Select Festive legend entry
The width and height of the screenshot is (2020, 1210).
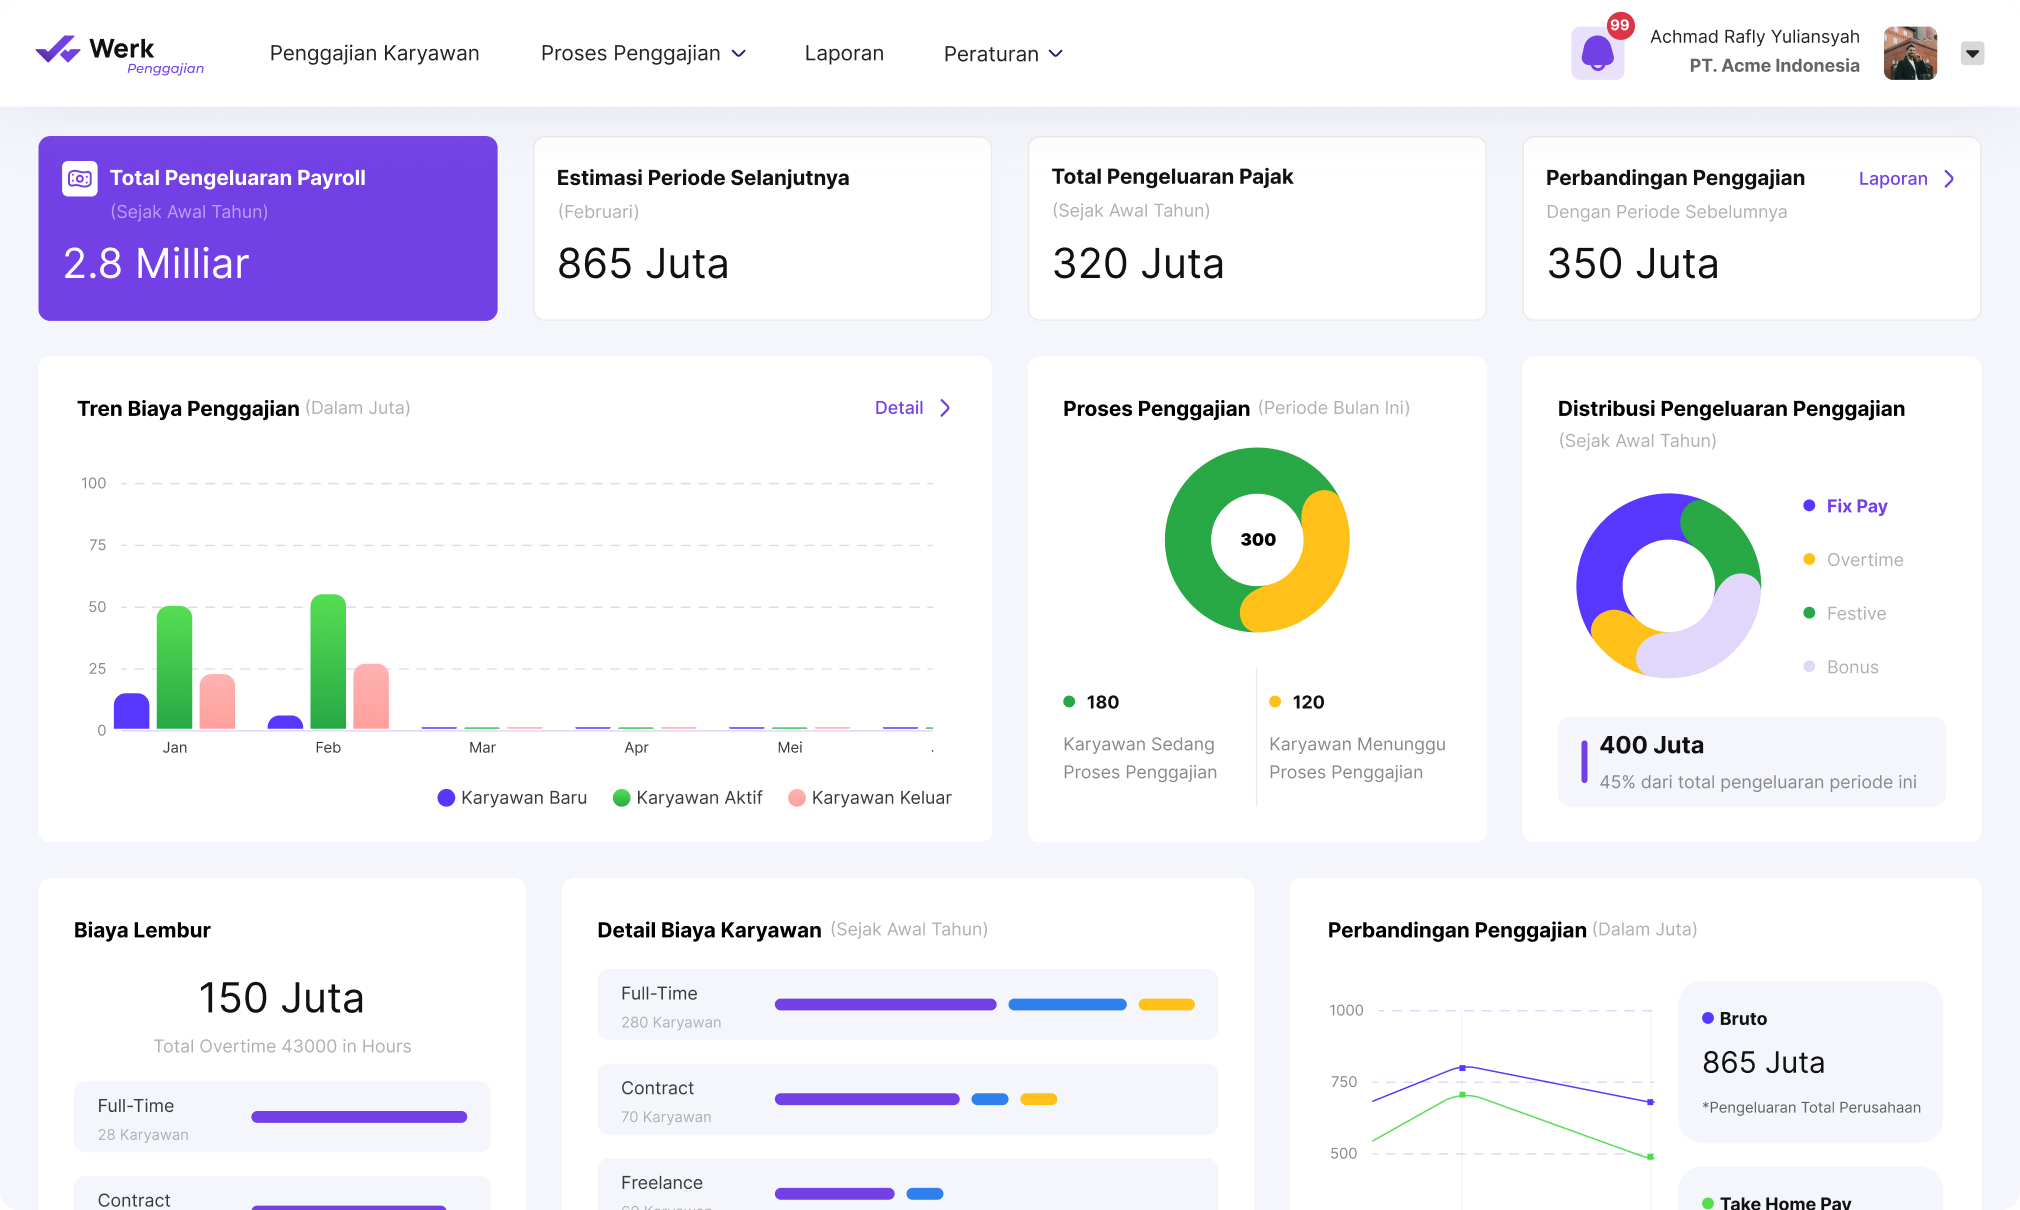point(1844,614)
